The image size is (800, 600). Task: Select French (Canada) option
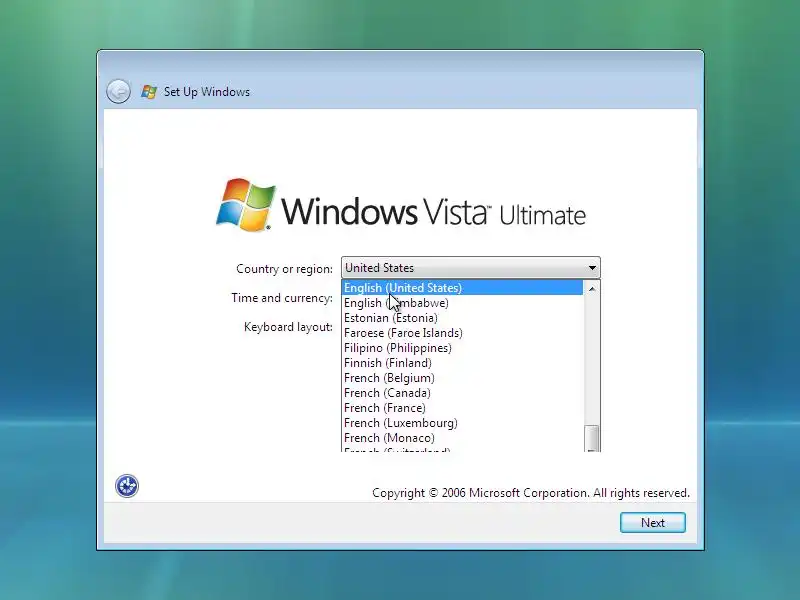[x=462, y=393]
